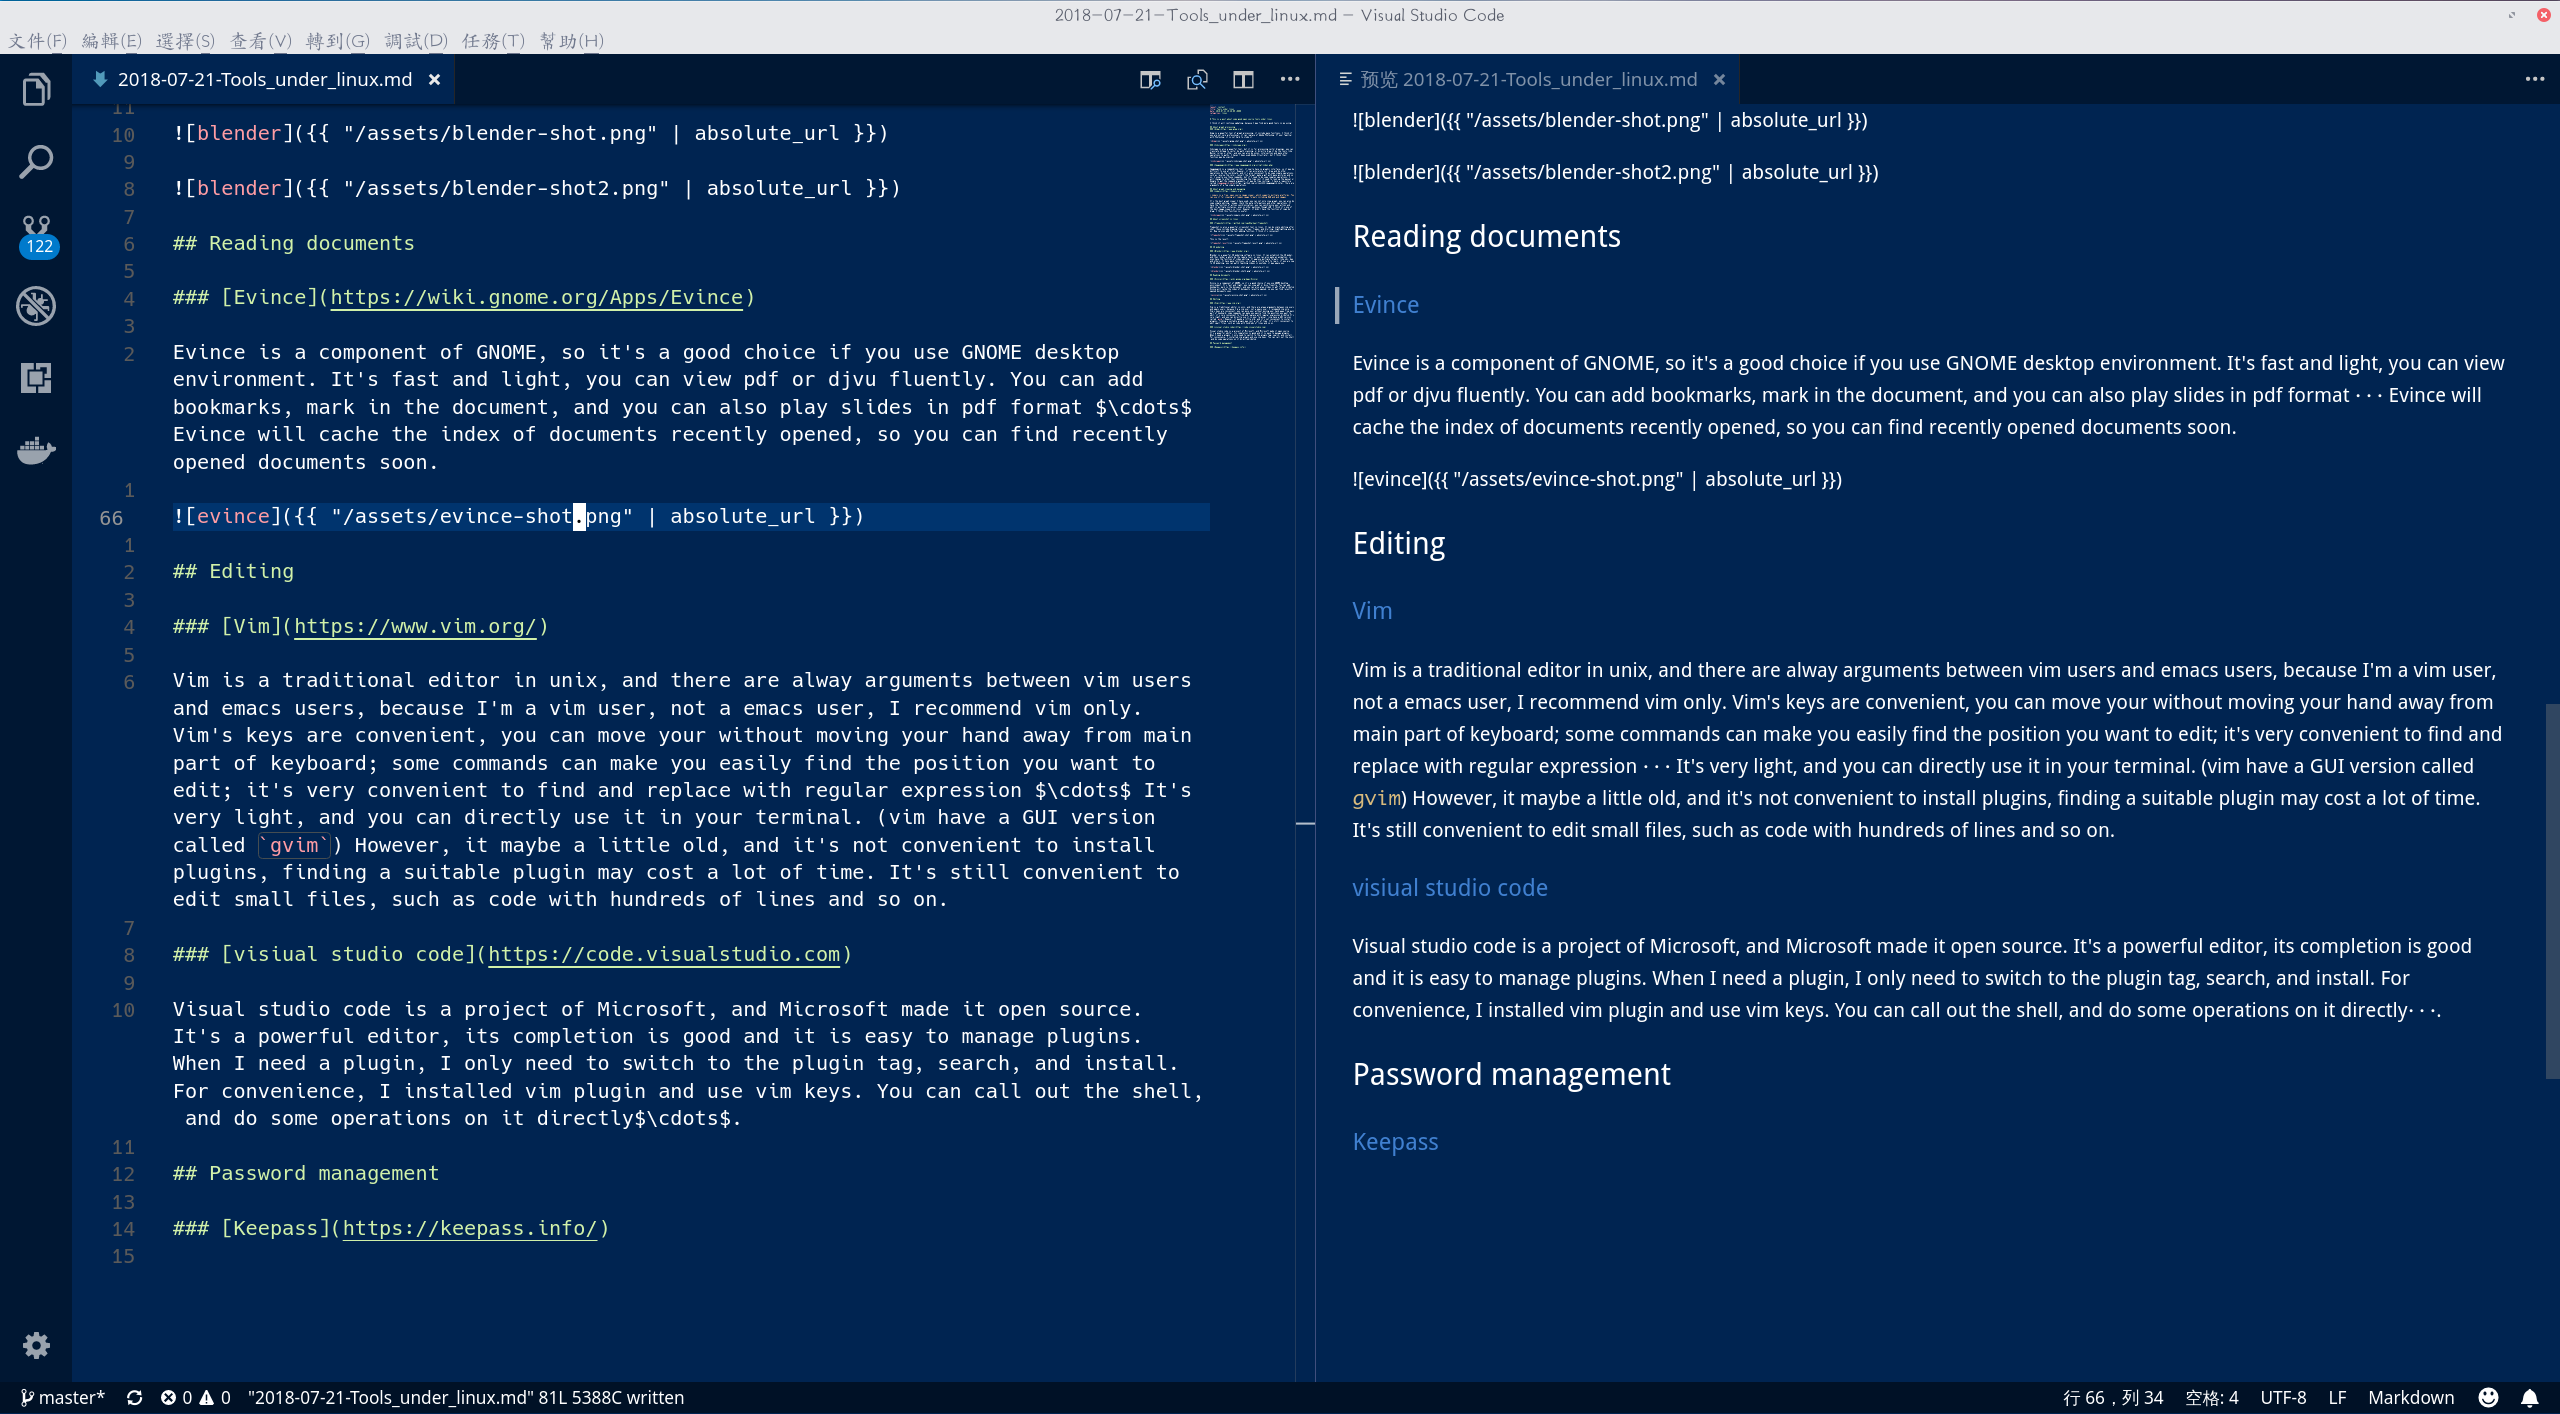This screenshot has width=2560, height=1414.
Task: Select the 2018-07-21-Tools_under_linux.md editor tab
Action: (264, 80)
